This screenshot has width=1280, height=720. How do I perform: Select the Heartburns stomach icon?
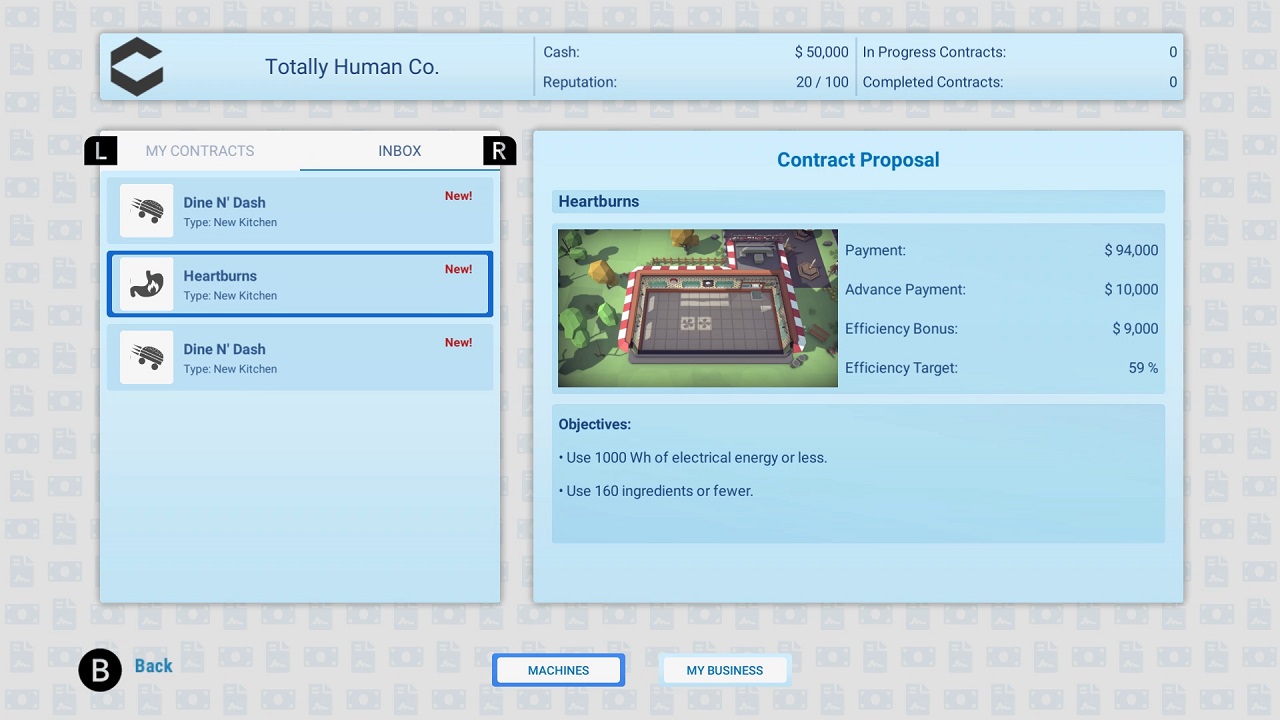(146, 283)
